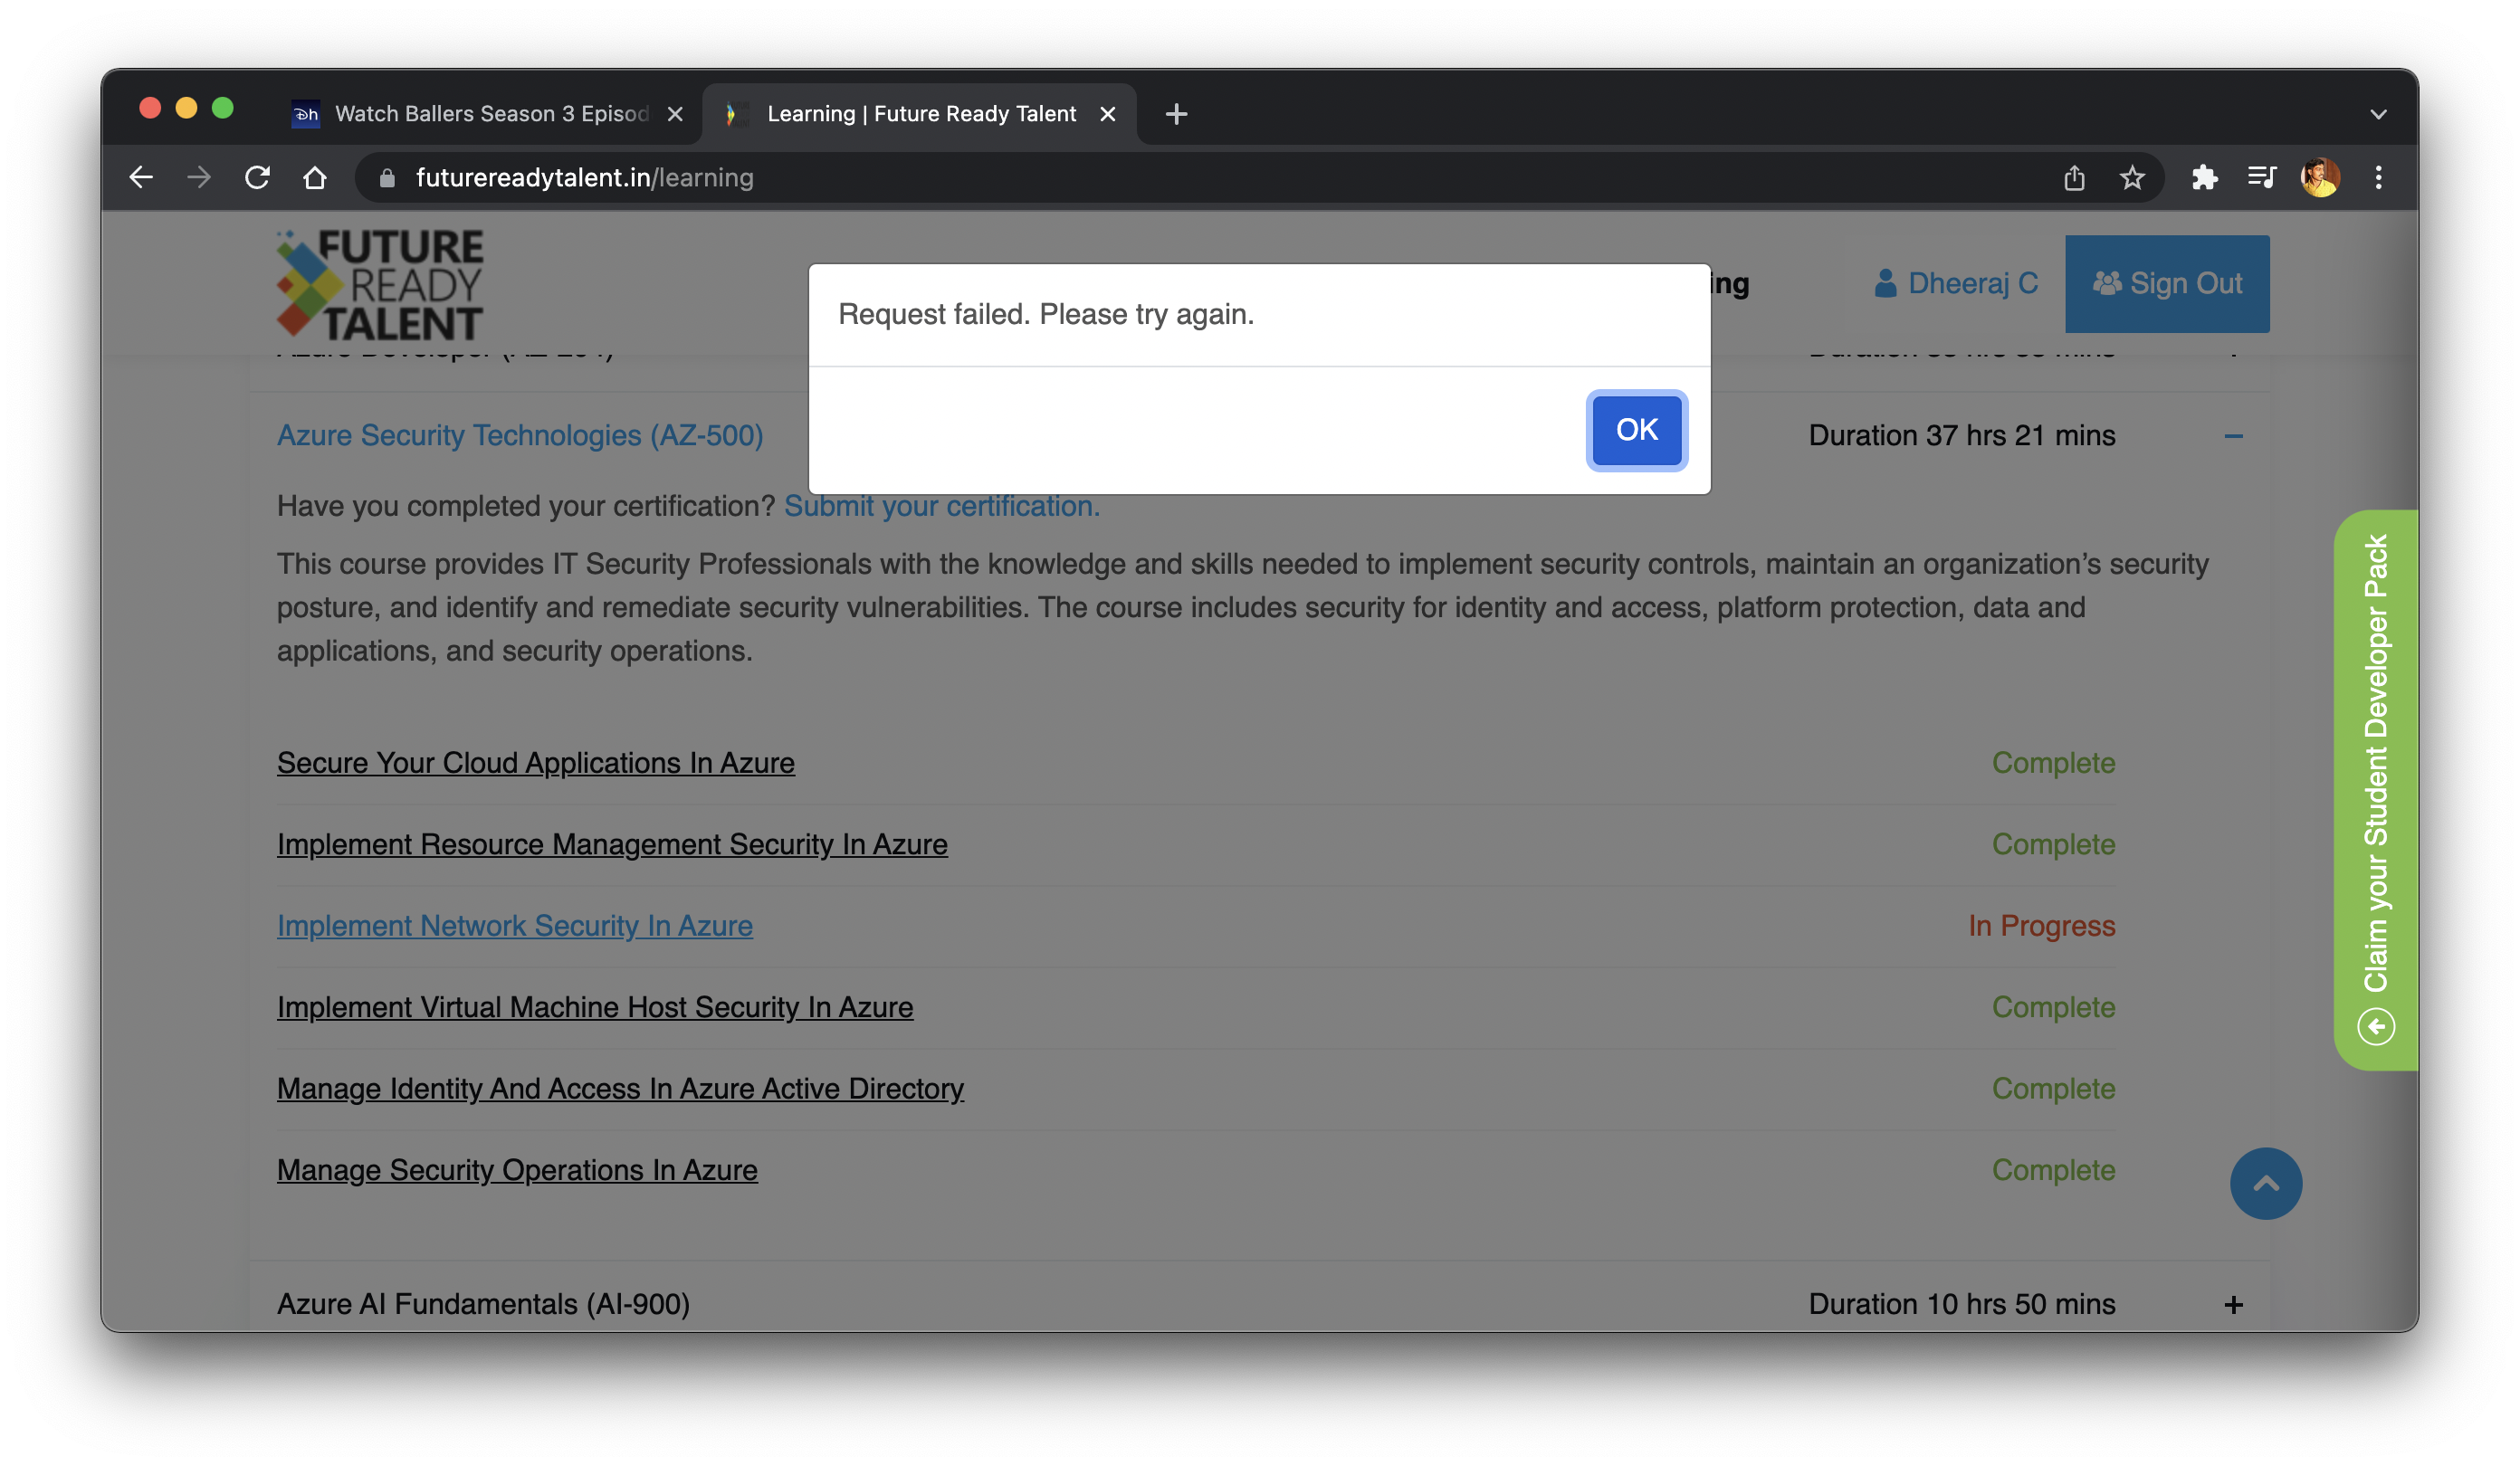The width and height of the screenshot is (2520, 1466).
Task: Click the share page icon
Action: coord(2074,178)
